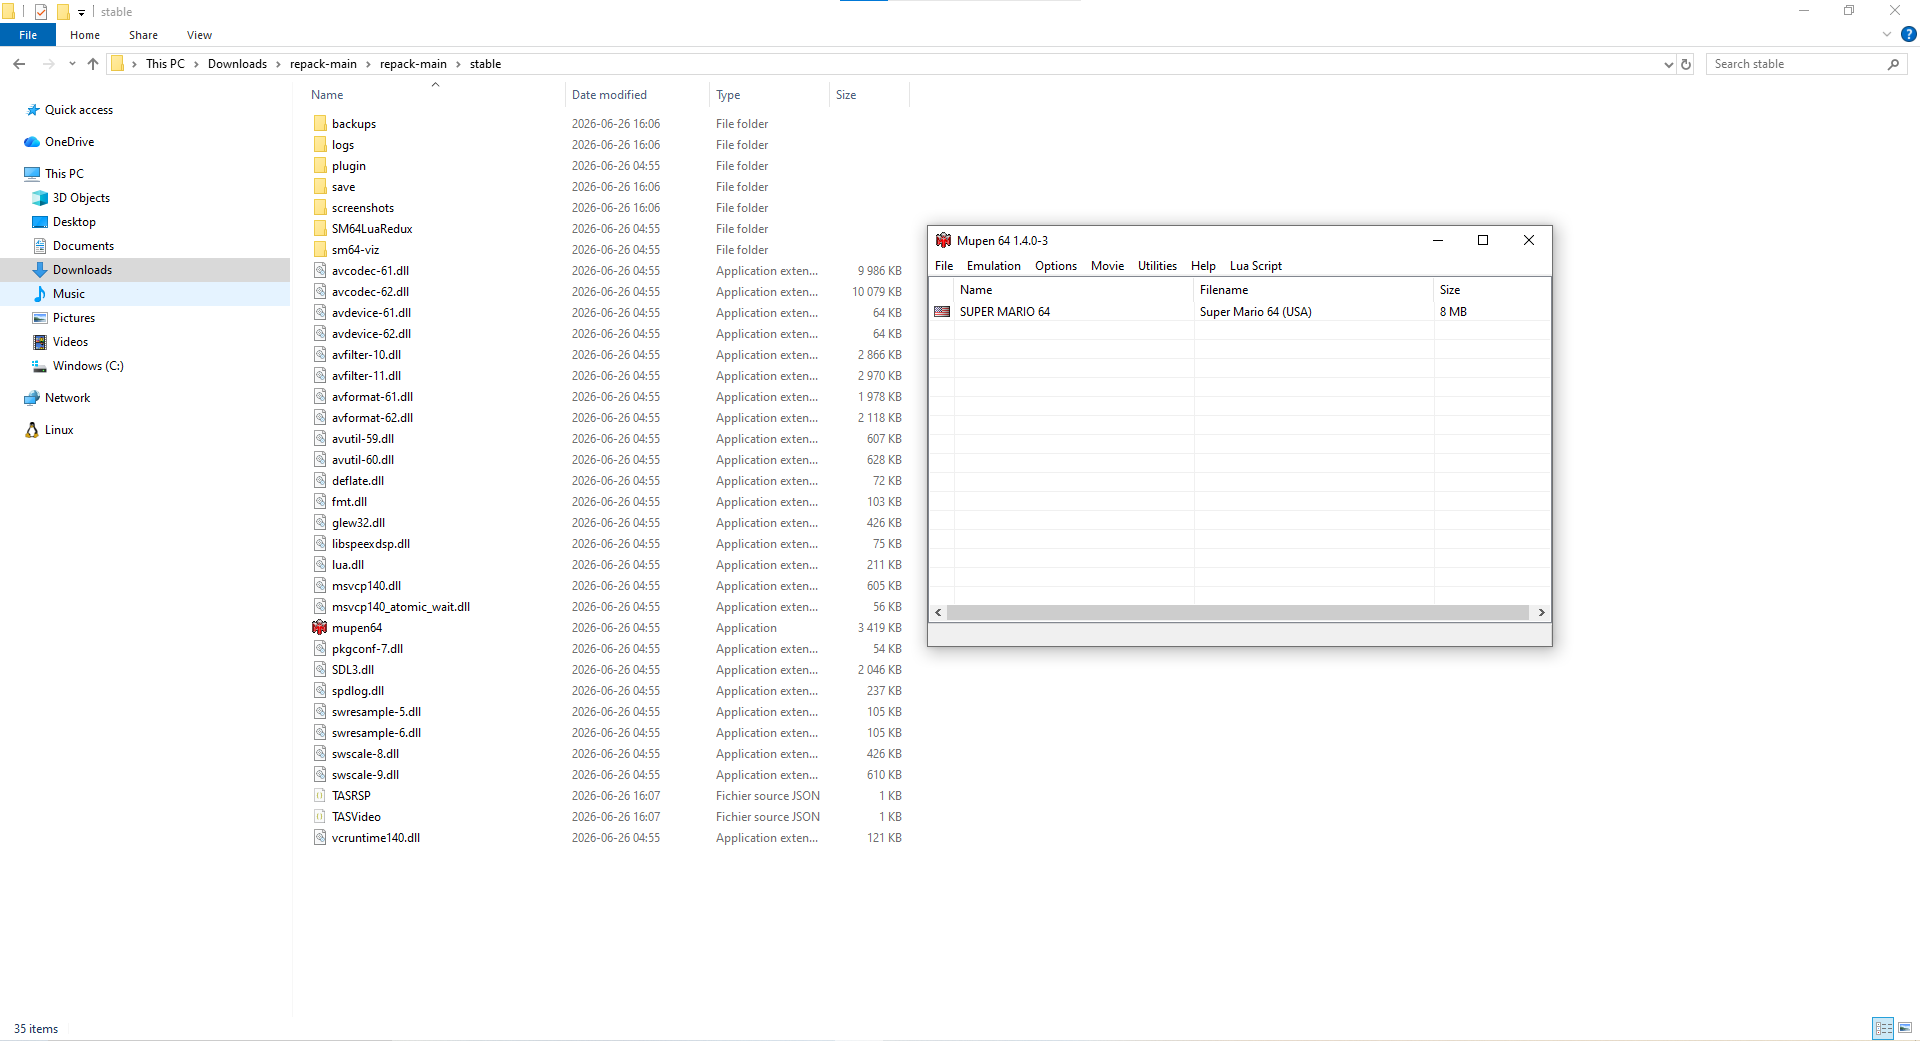Select Downloads in navigation pane
Screen dimensions: 1920x1041
pos(82,270)
